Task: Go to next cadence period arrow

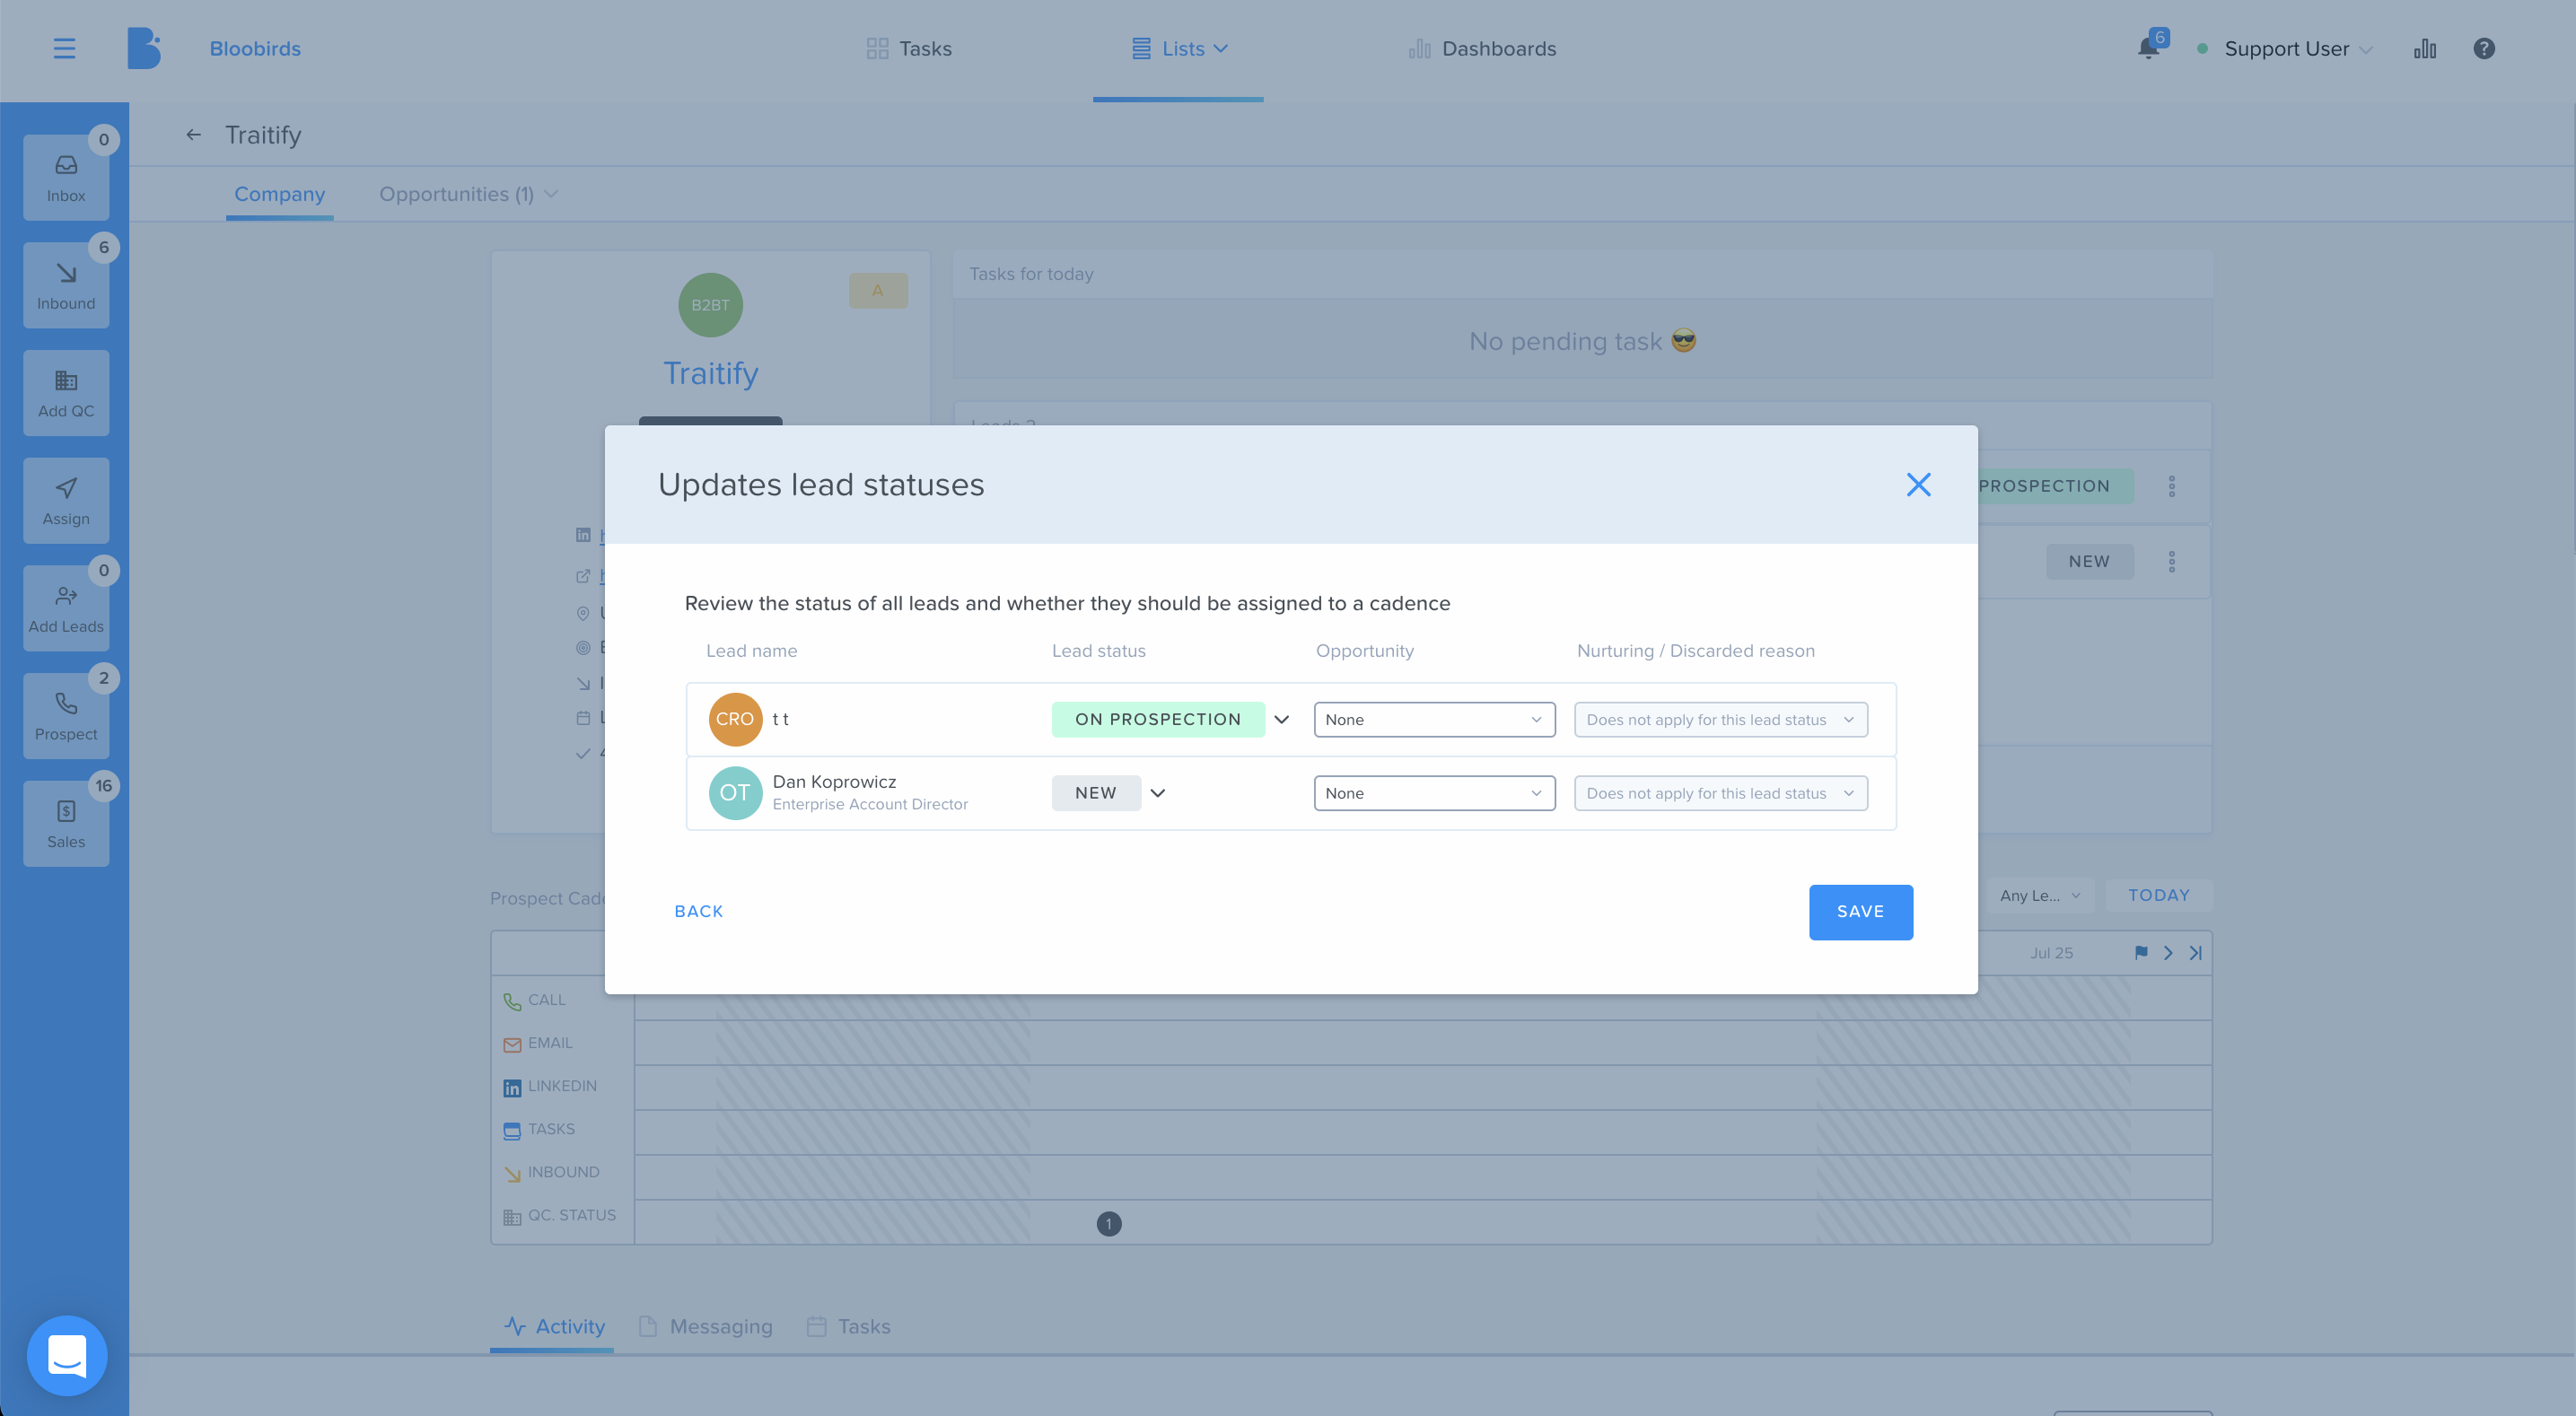Action: [2168, 953]
